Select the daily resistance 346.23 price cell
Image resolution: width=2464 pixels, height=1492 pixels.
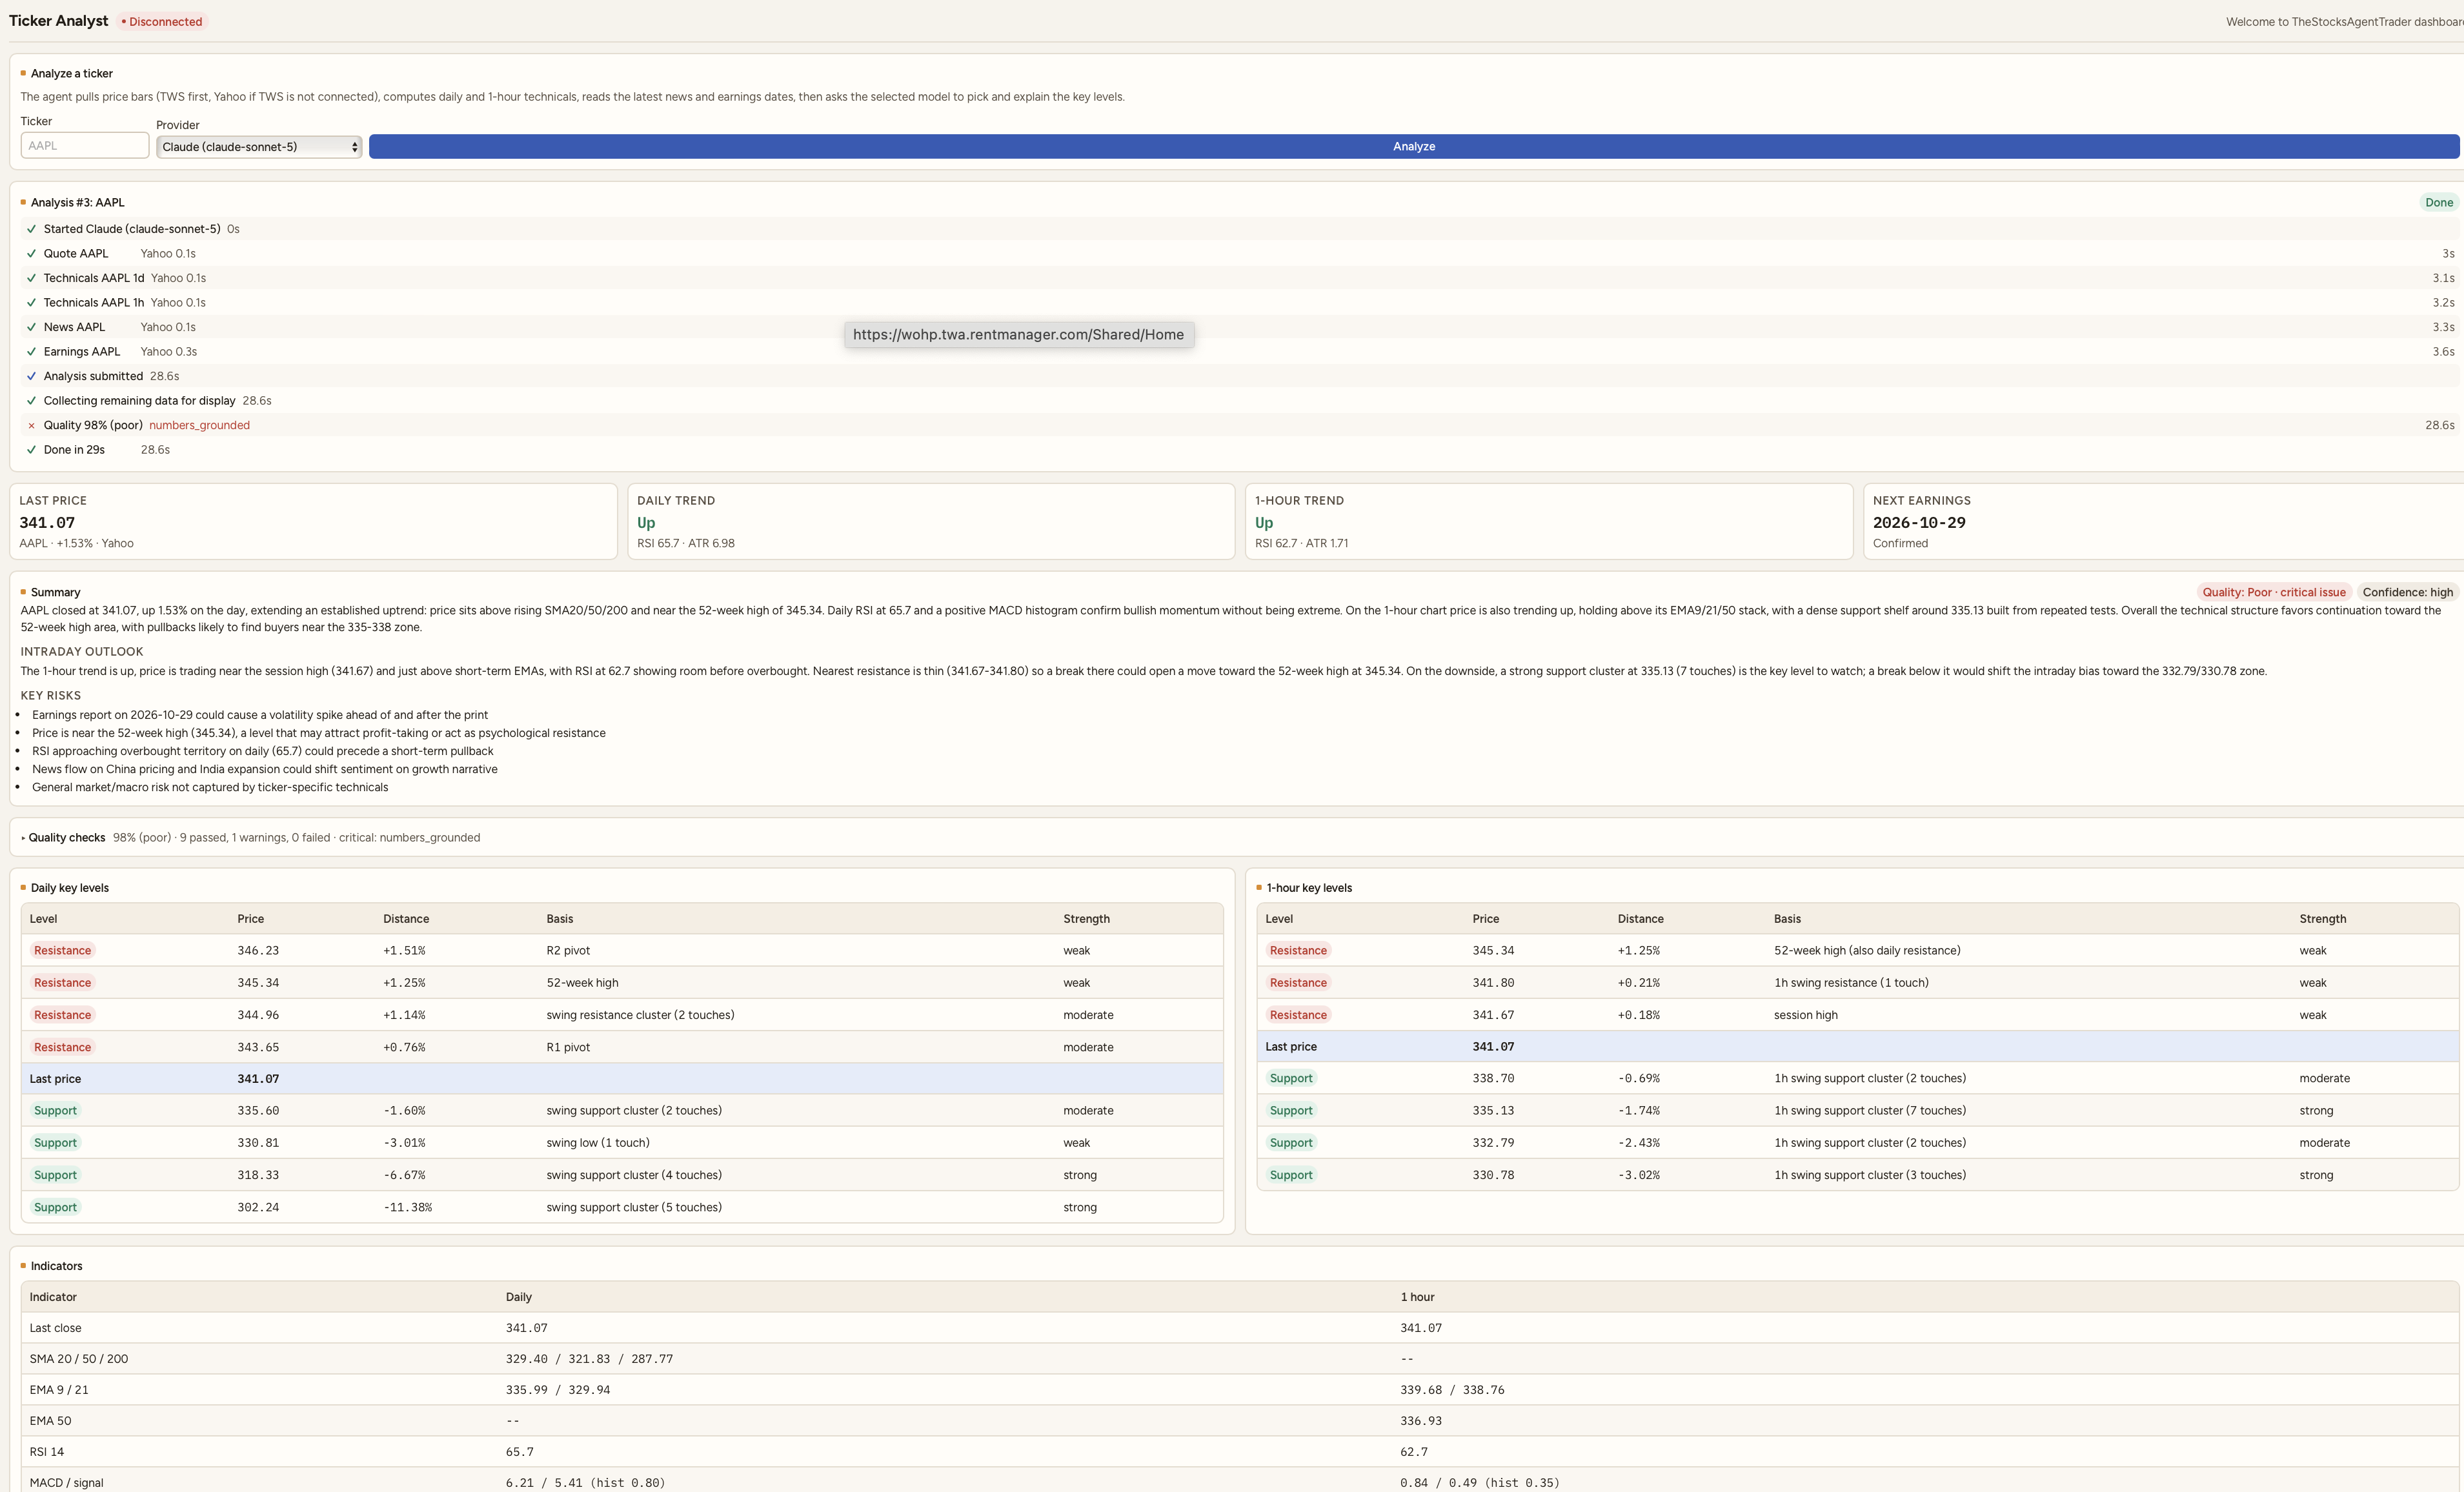pyautogui.click(x=258, y=951)
